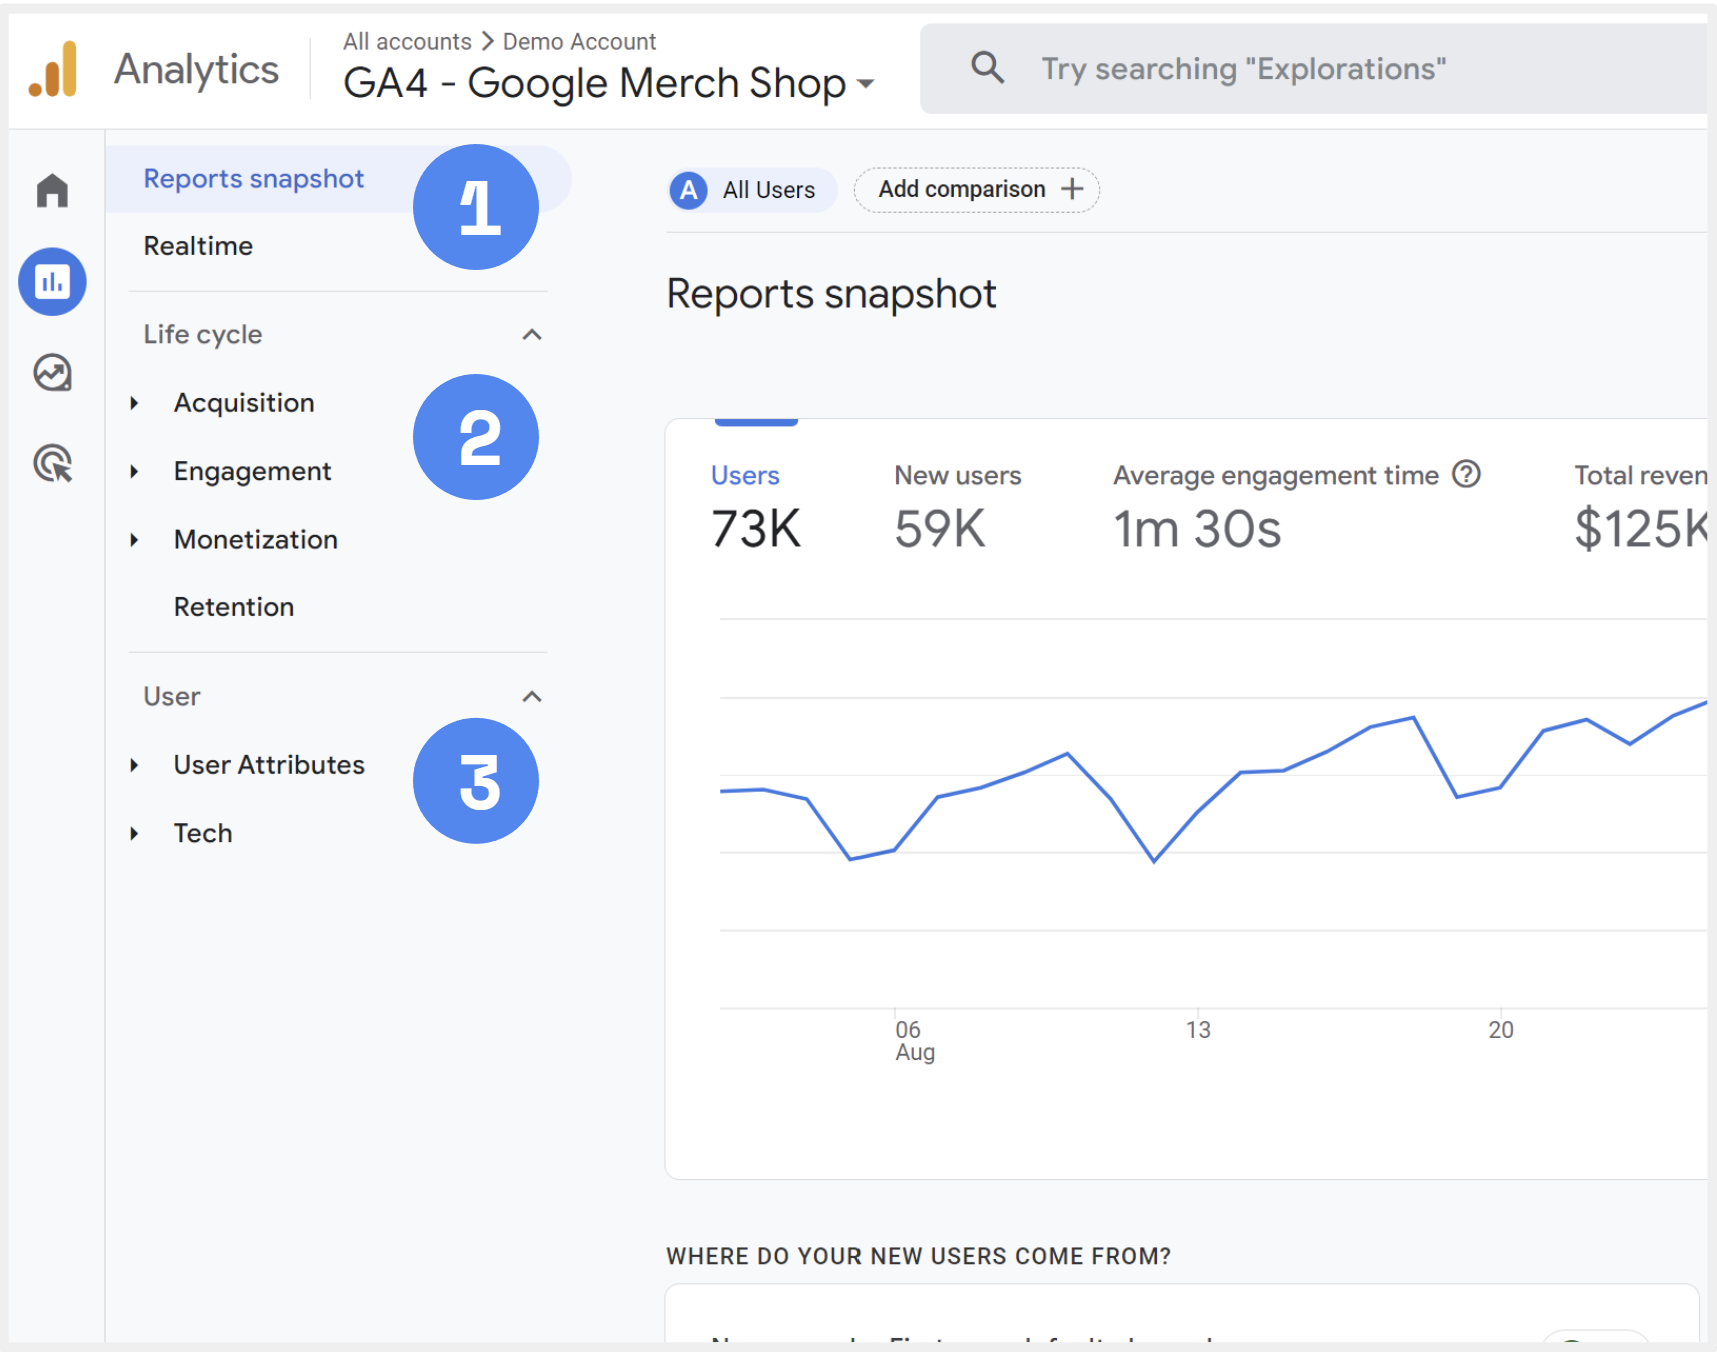Go to Home via house icon
Viewport: 1717px width, 1352px height.
click(x=52, y=190)
